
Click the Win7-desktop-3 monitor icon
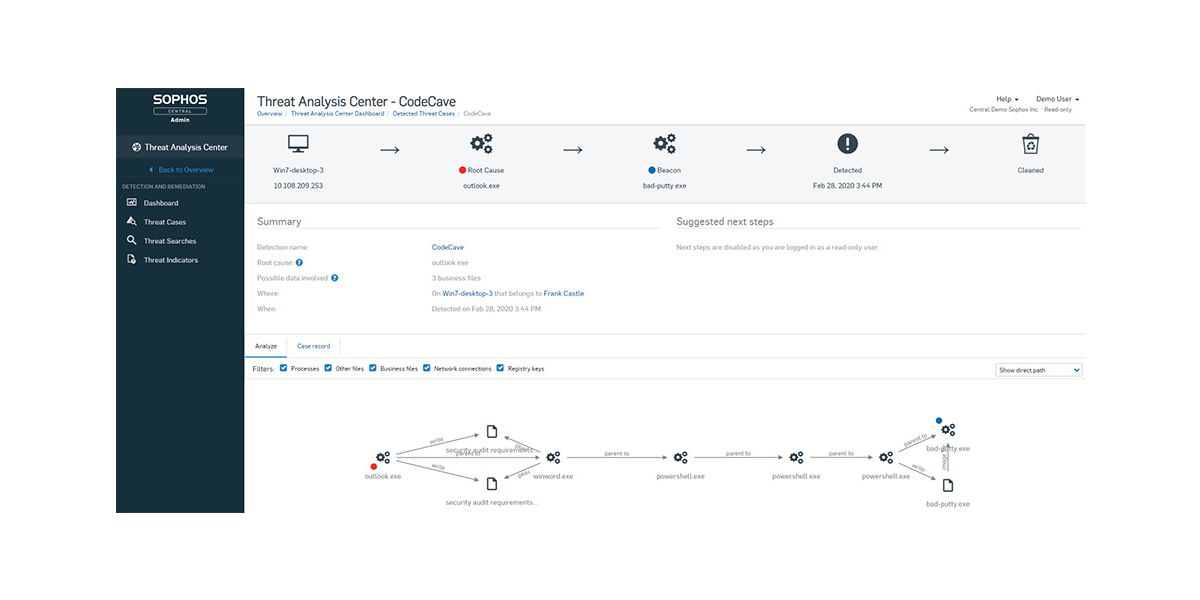click(298, 144)
